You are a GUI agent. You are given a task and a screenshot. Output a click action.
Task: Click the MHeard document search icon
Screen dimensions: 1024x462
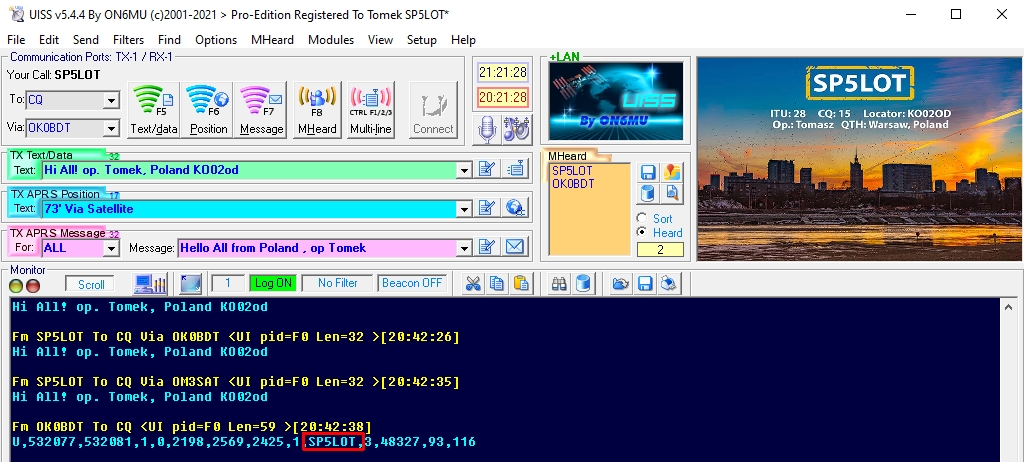click(672, 193)
